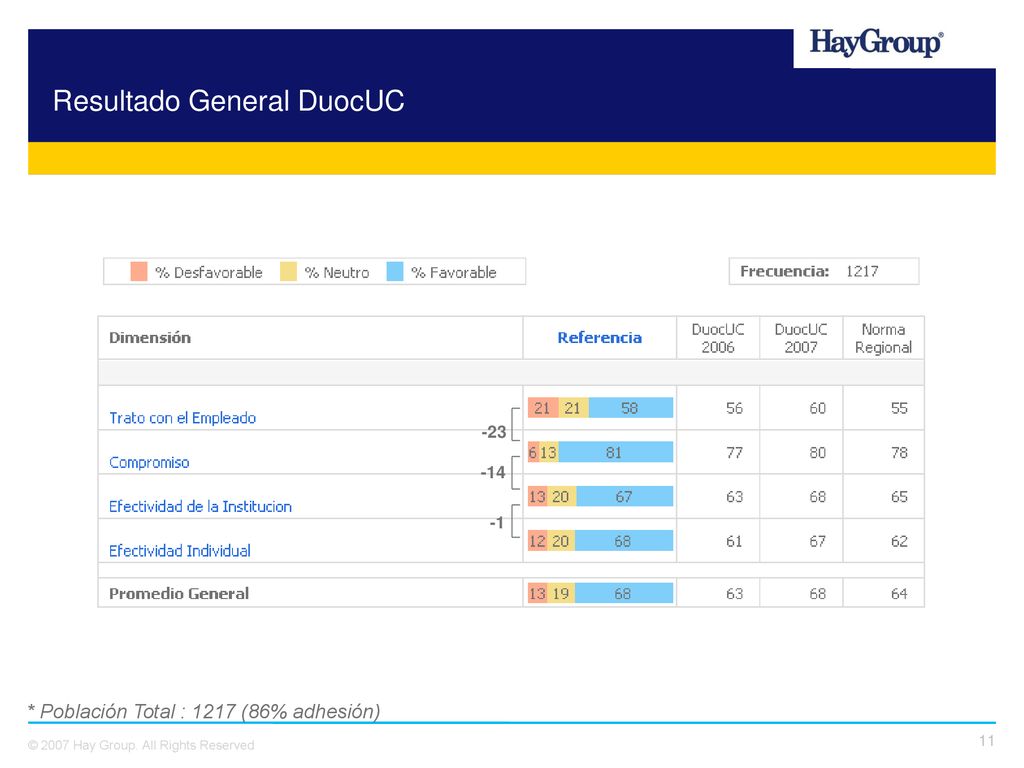Click the HayGroup logo
Screen dimensions: 1024x768
pos(876,43)
